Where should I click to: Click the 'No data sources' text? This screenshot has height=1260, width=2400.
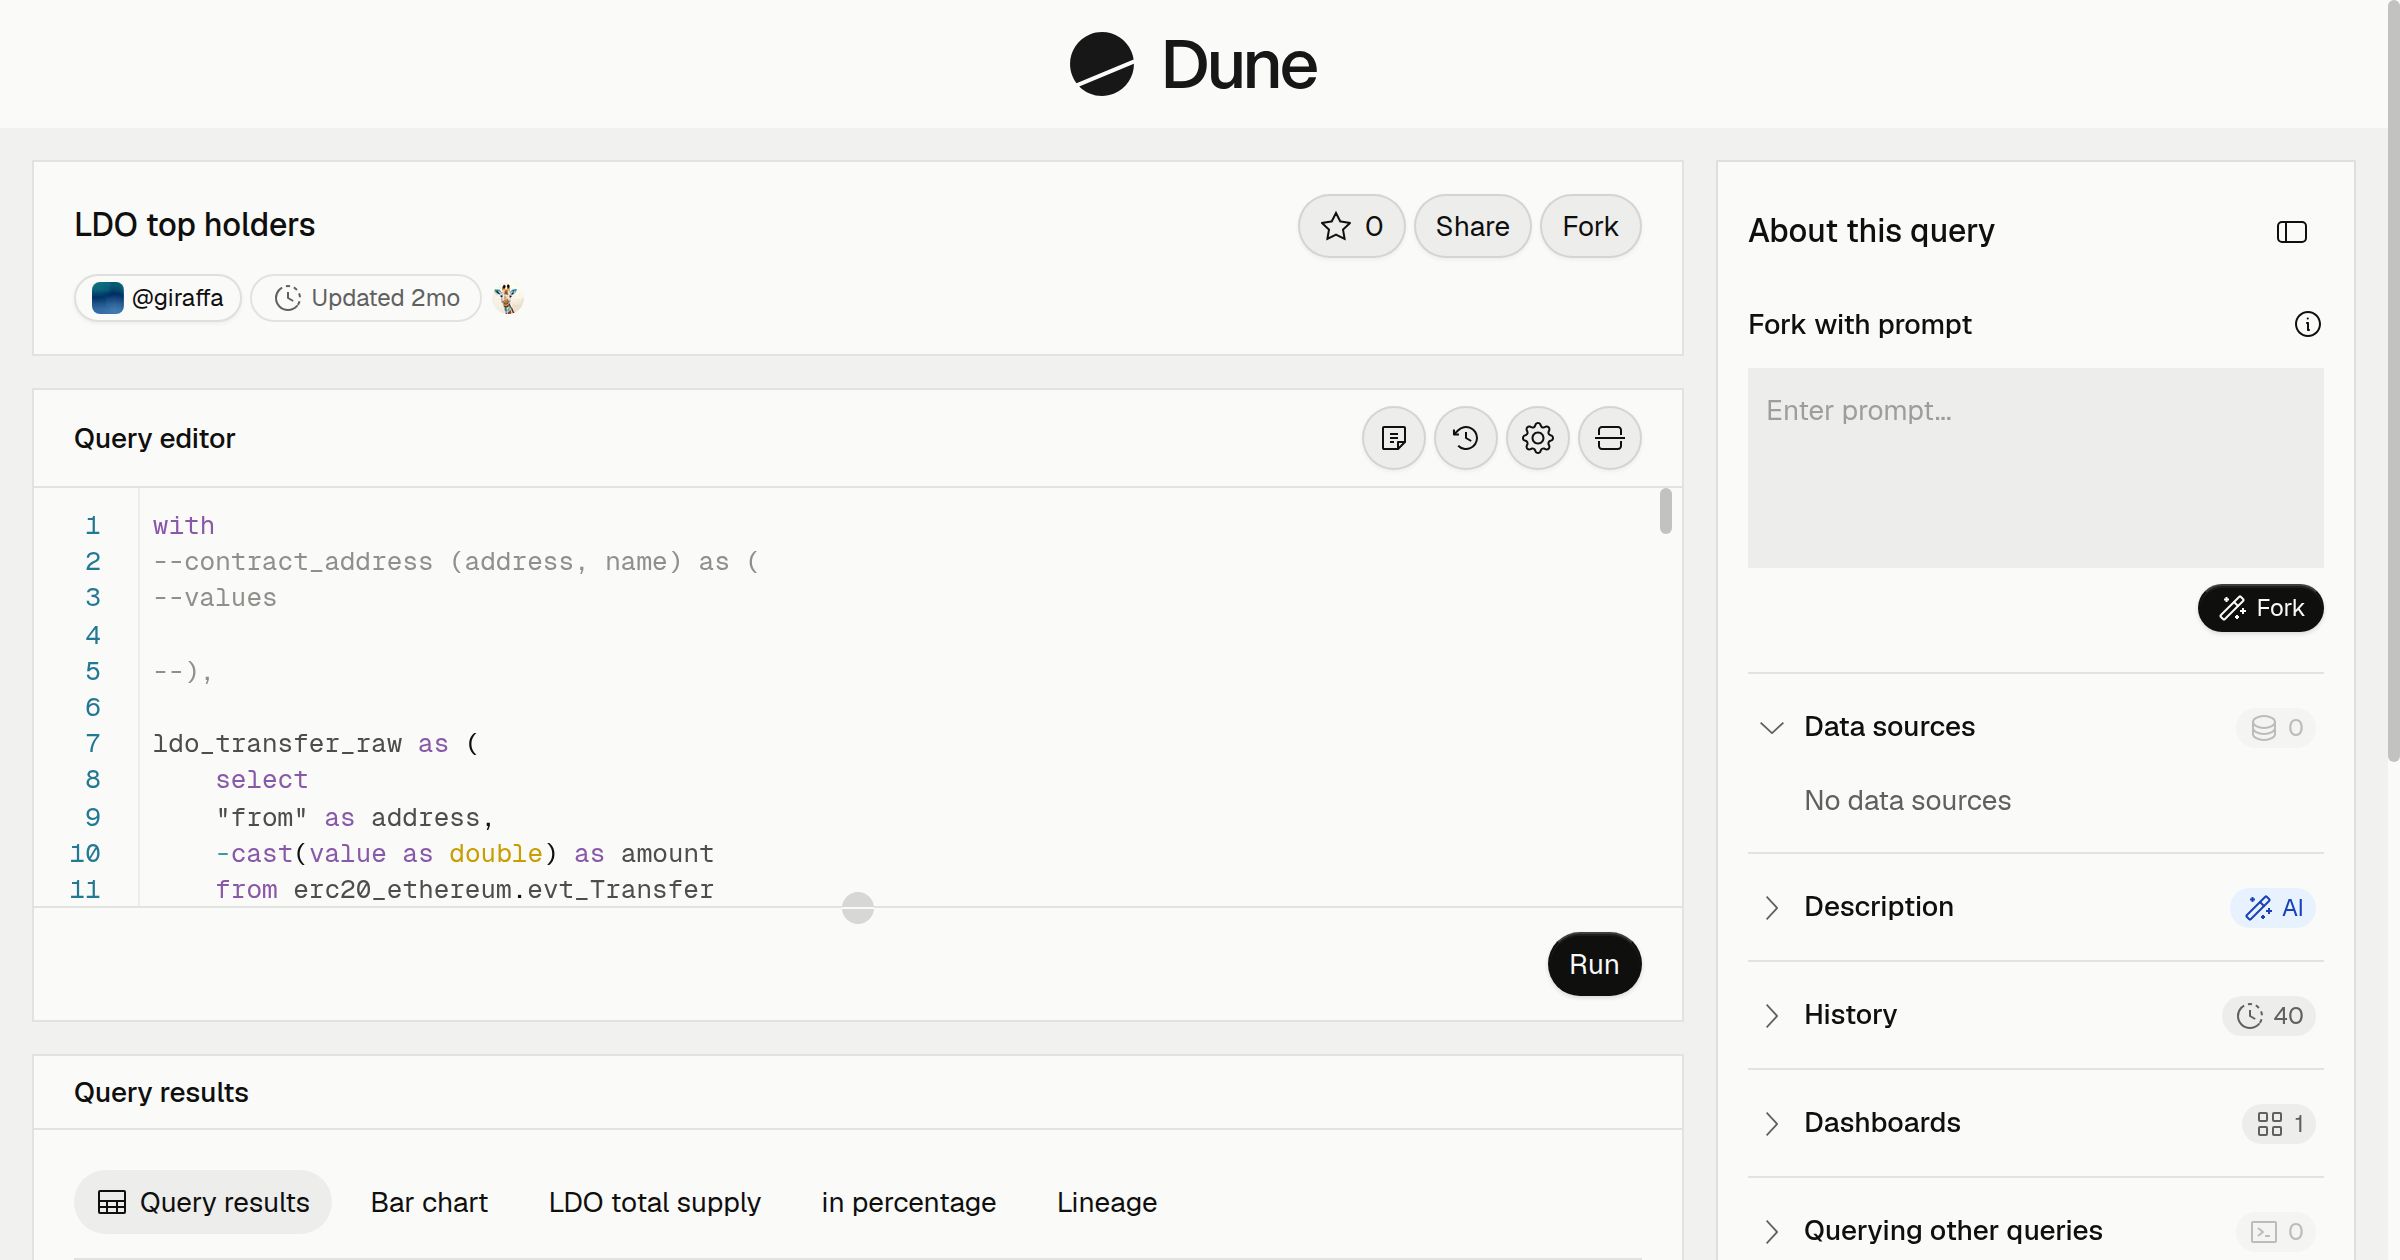pyautogui.click(x=1907, y=800)
